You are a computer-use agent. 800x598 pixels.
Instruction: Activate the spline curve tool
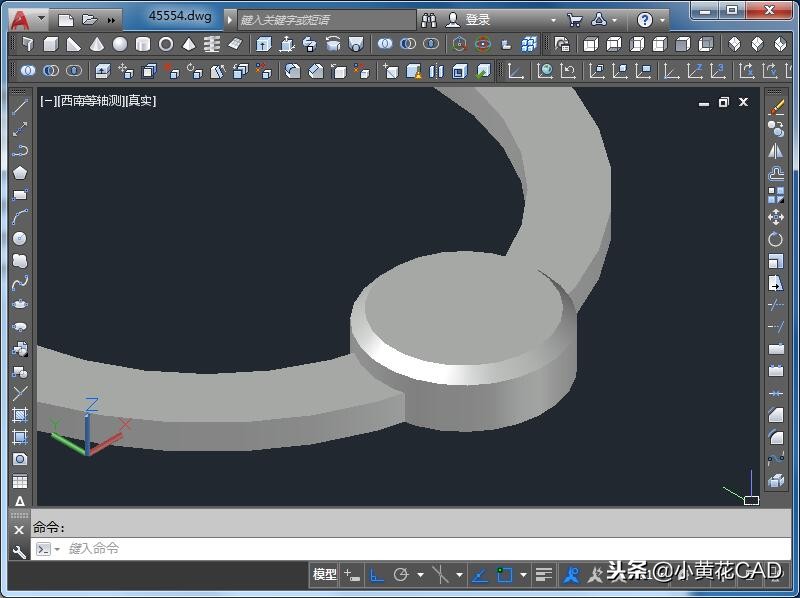point(20,282)
